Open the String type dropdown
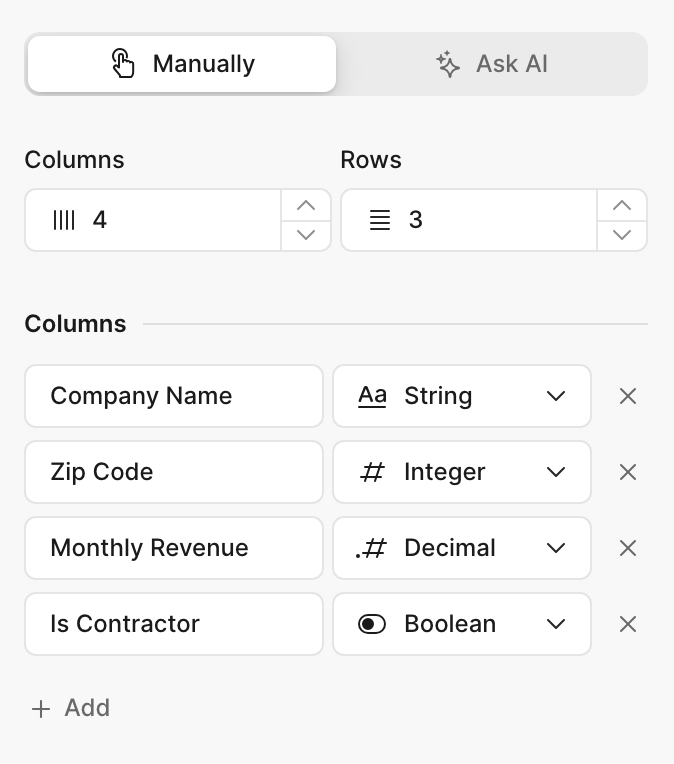This screenshot has width=674, height=764. tap(462, 396)
